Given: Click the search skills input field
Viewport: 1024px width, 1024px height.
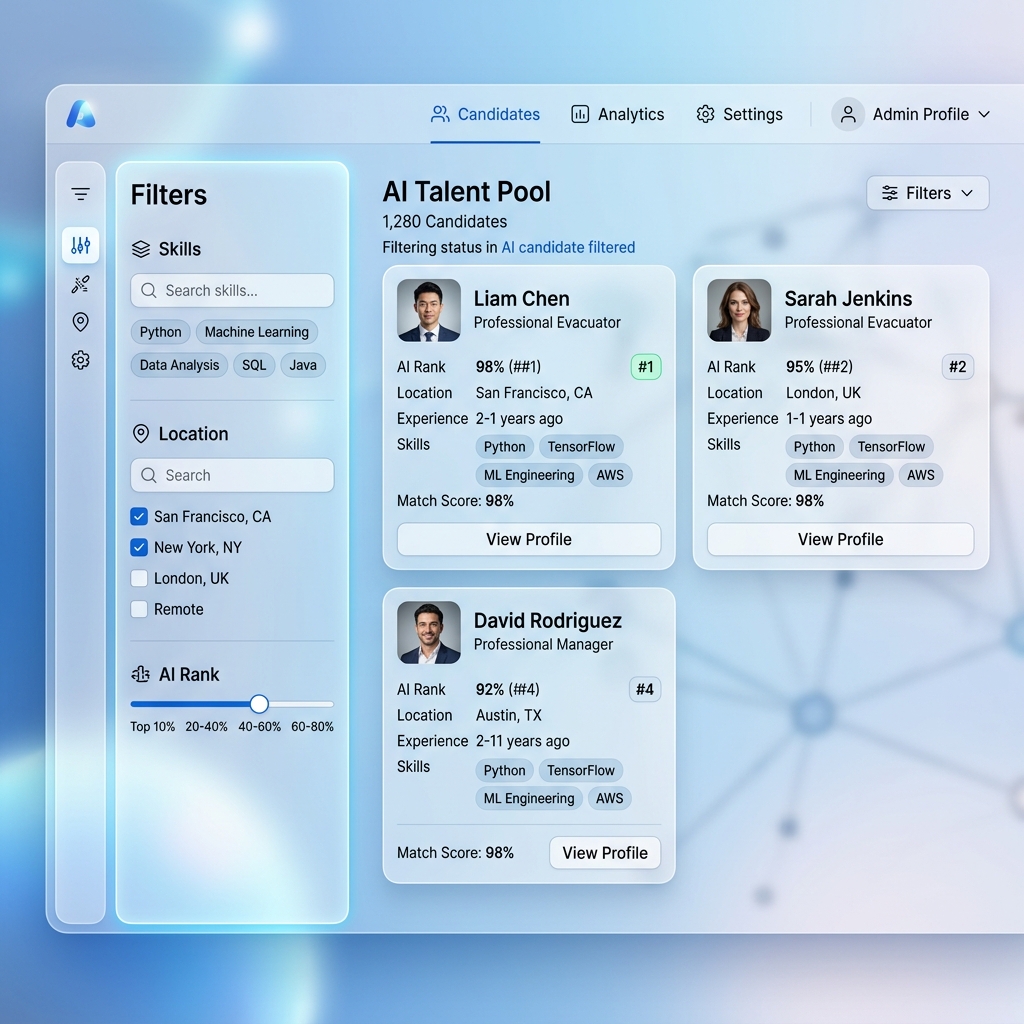Looking at the screenshot, I should click(x=231, y=290).
